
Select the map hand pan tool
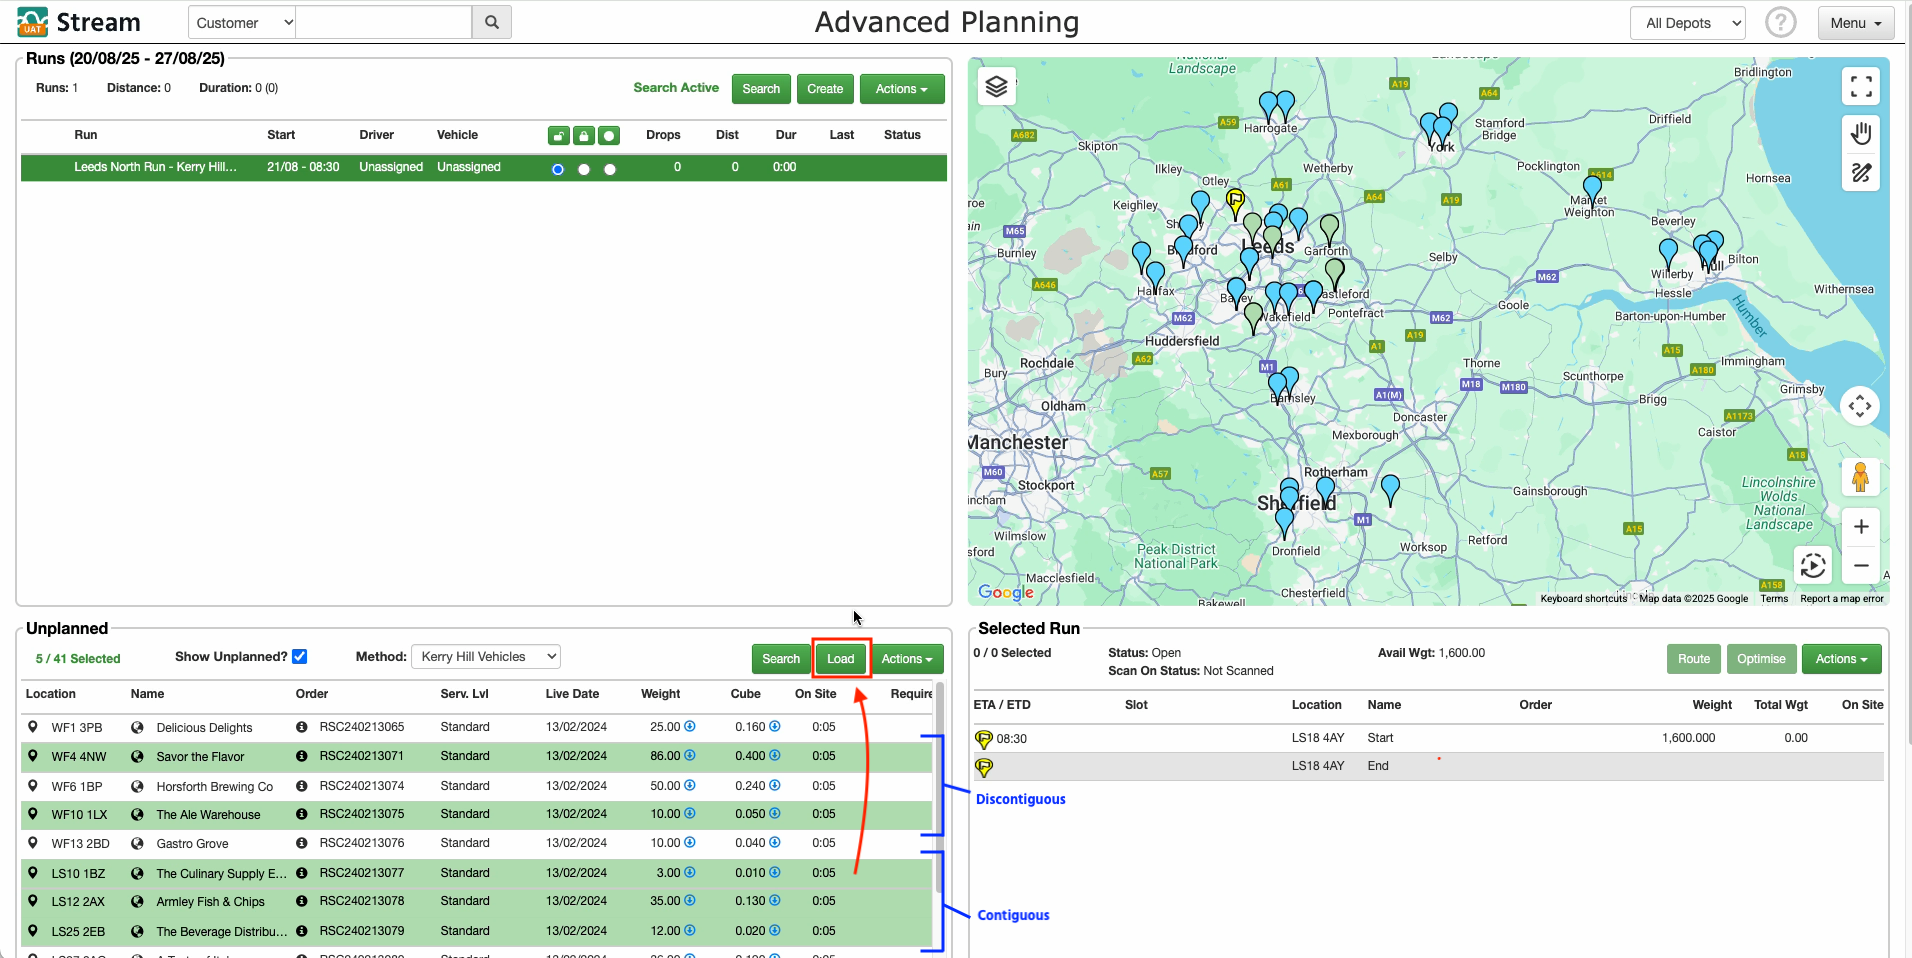point(1861,133)
